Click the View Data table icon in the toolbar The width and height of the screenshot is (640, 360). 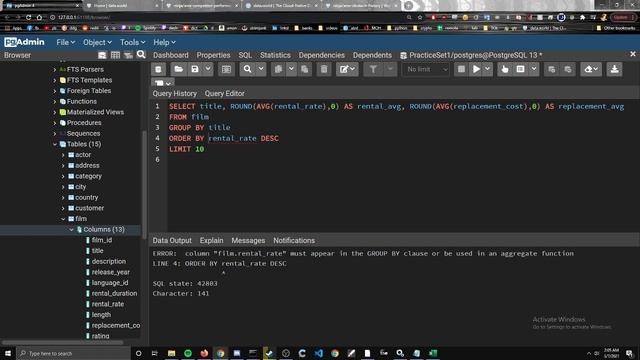click(226, 69)
